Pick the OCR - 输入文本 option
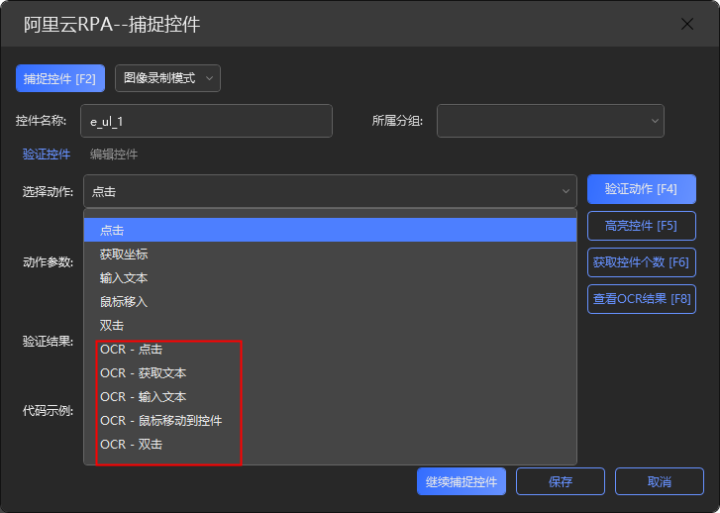This screenshot has width=720, height=513. pos(330,397)
